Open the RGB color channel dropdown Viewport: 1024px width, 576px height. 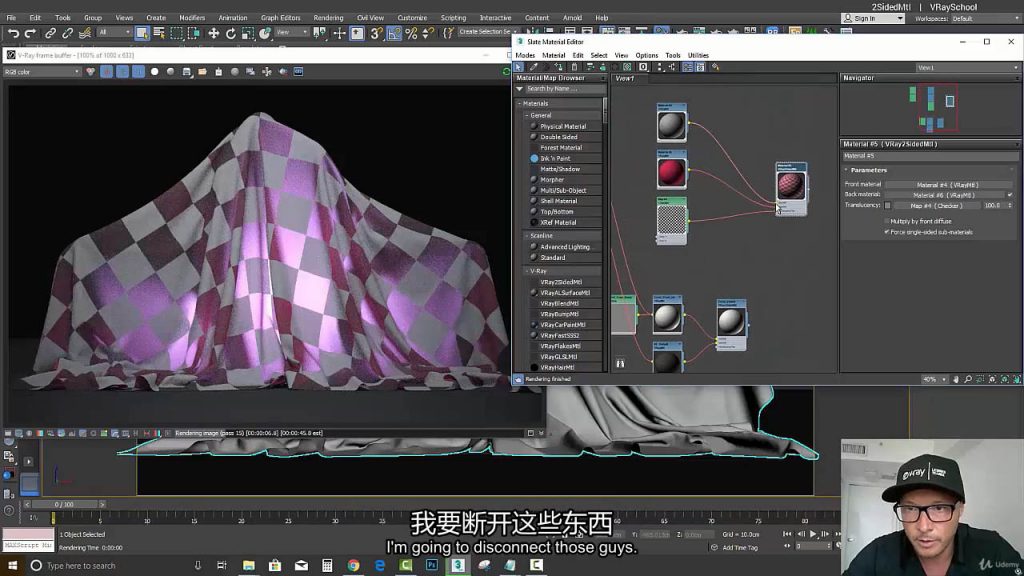[42, 72]
